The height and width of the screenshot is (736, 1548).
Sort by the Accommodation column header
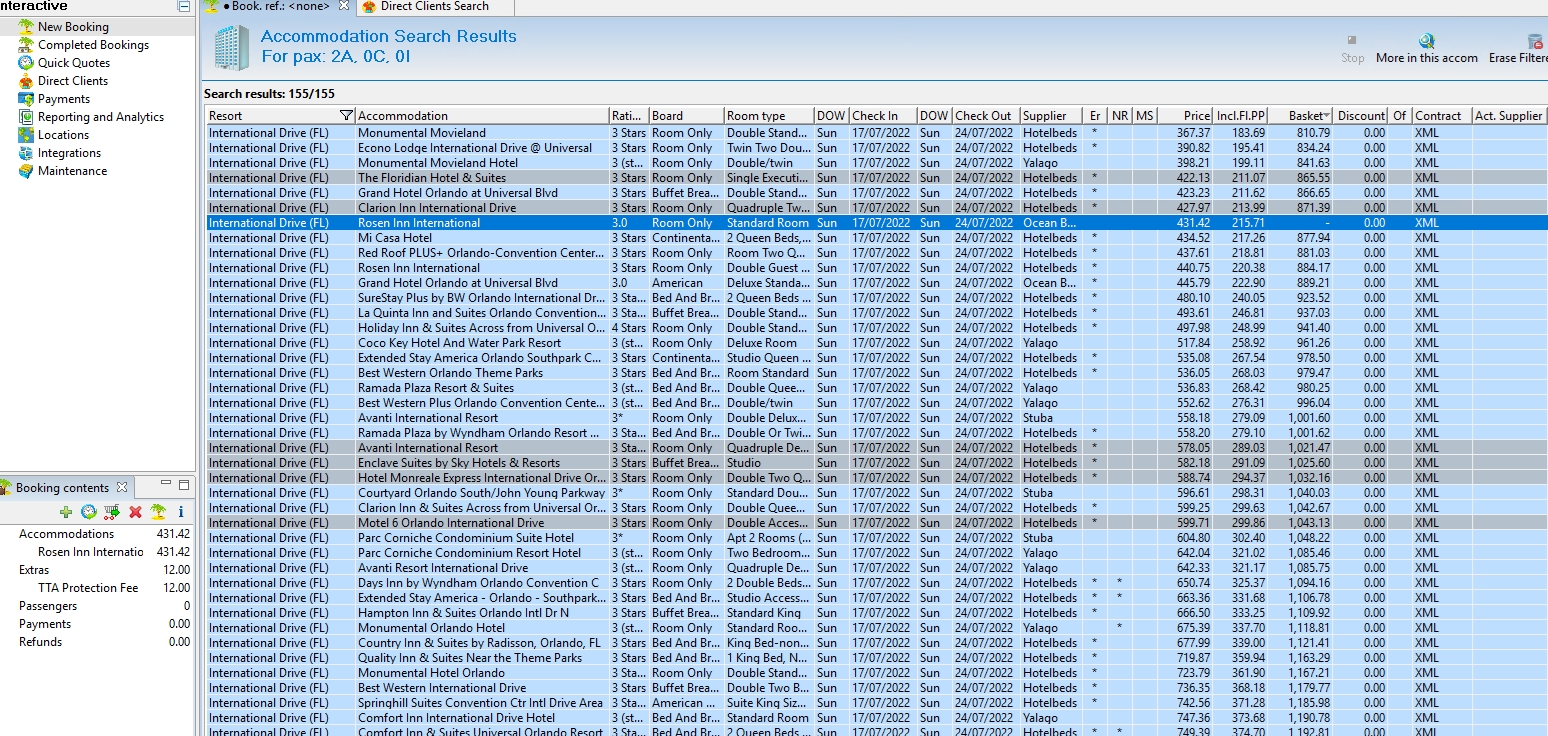pos(482,116)
